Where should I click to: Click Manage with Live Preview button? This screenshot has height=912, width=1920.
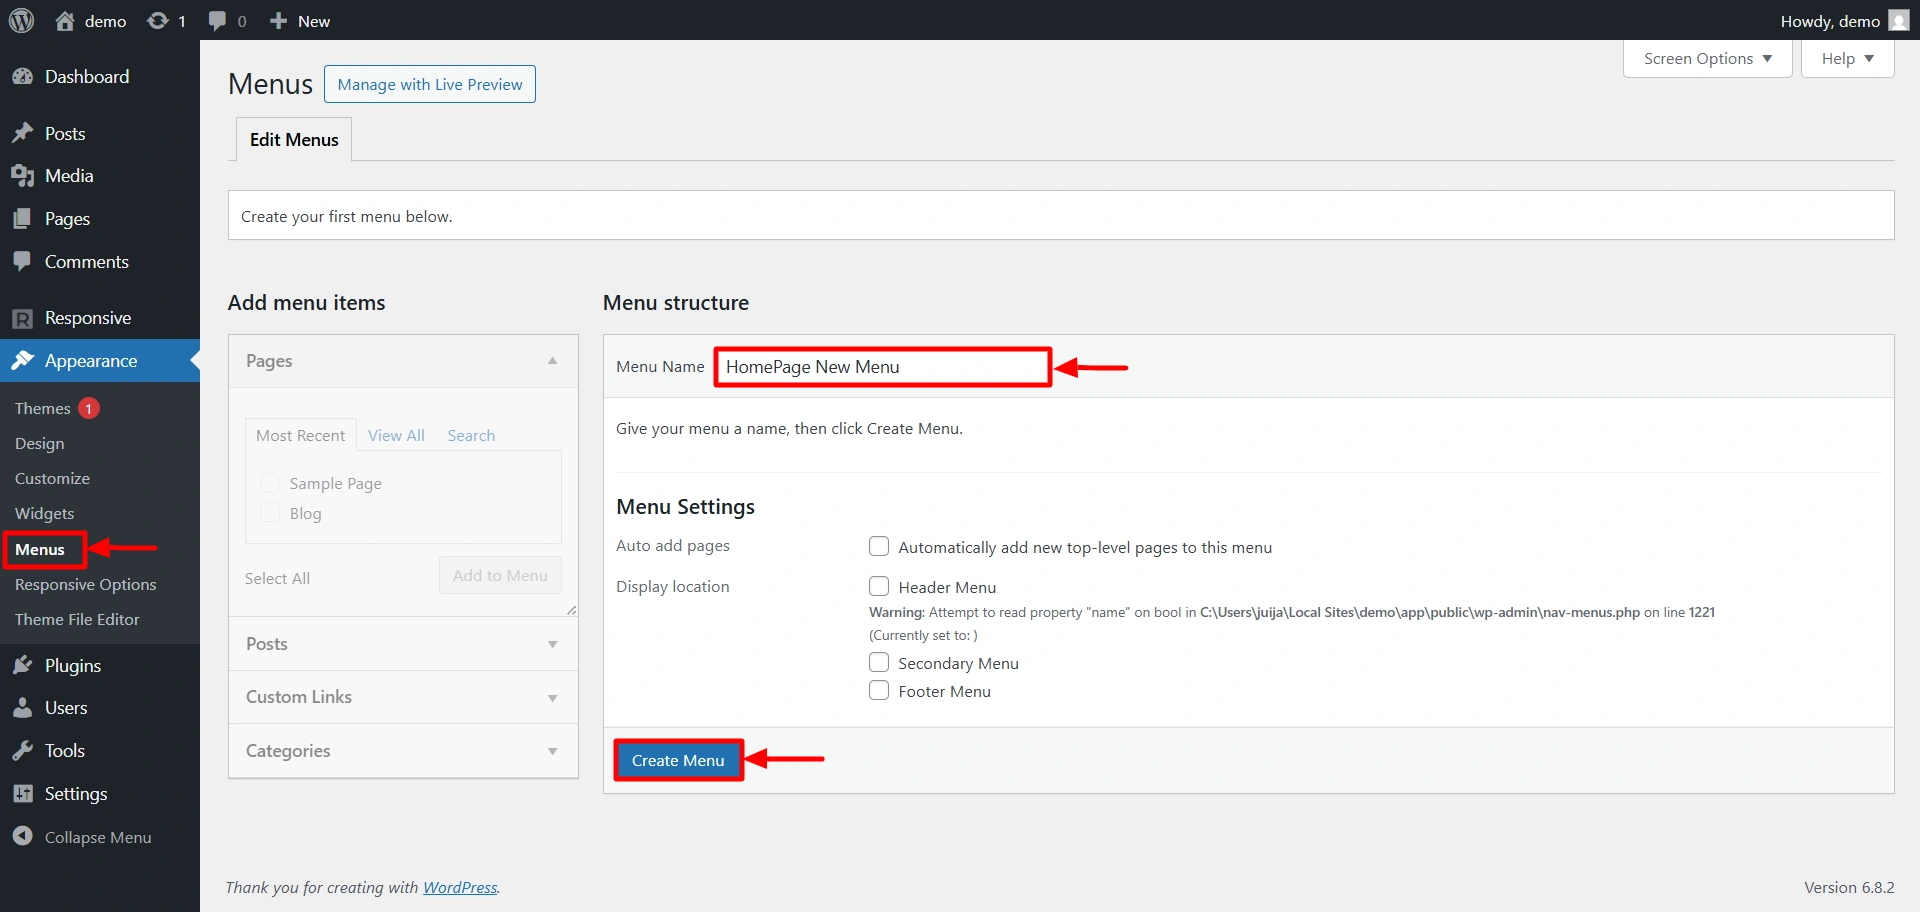(x=430, y=84)
